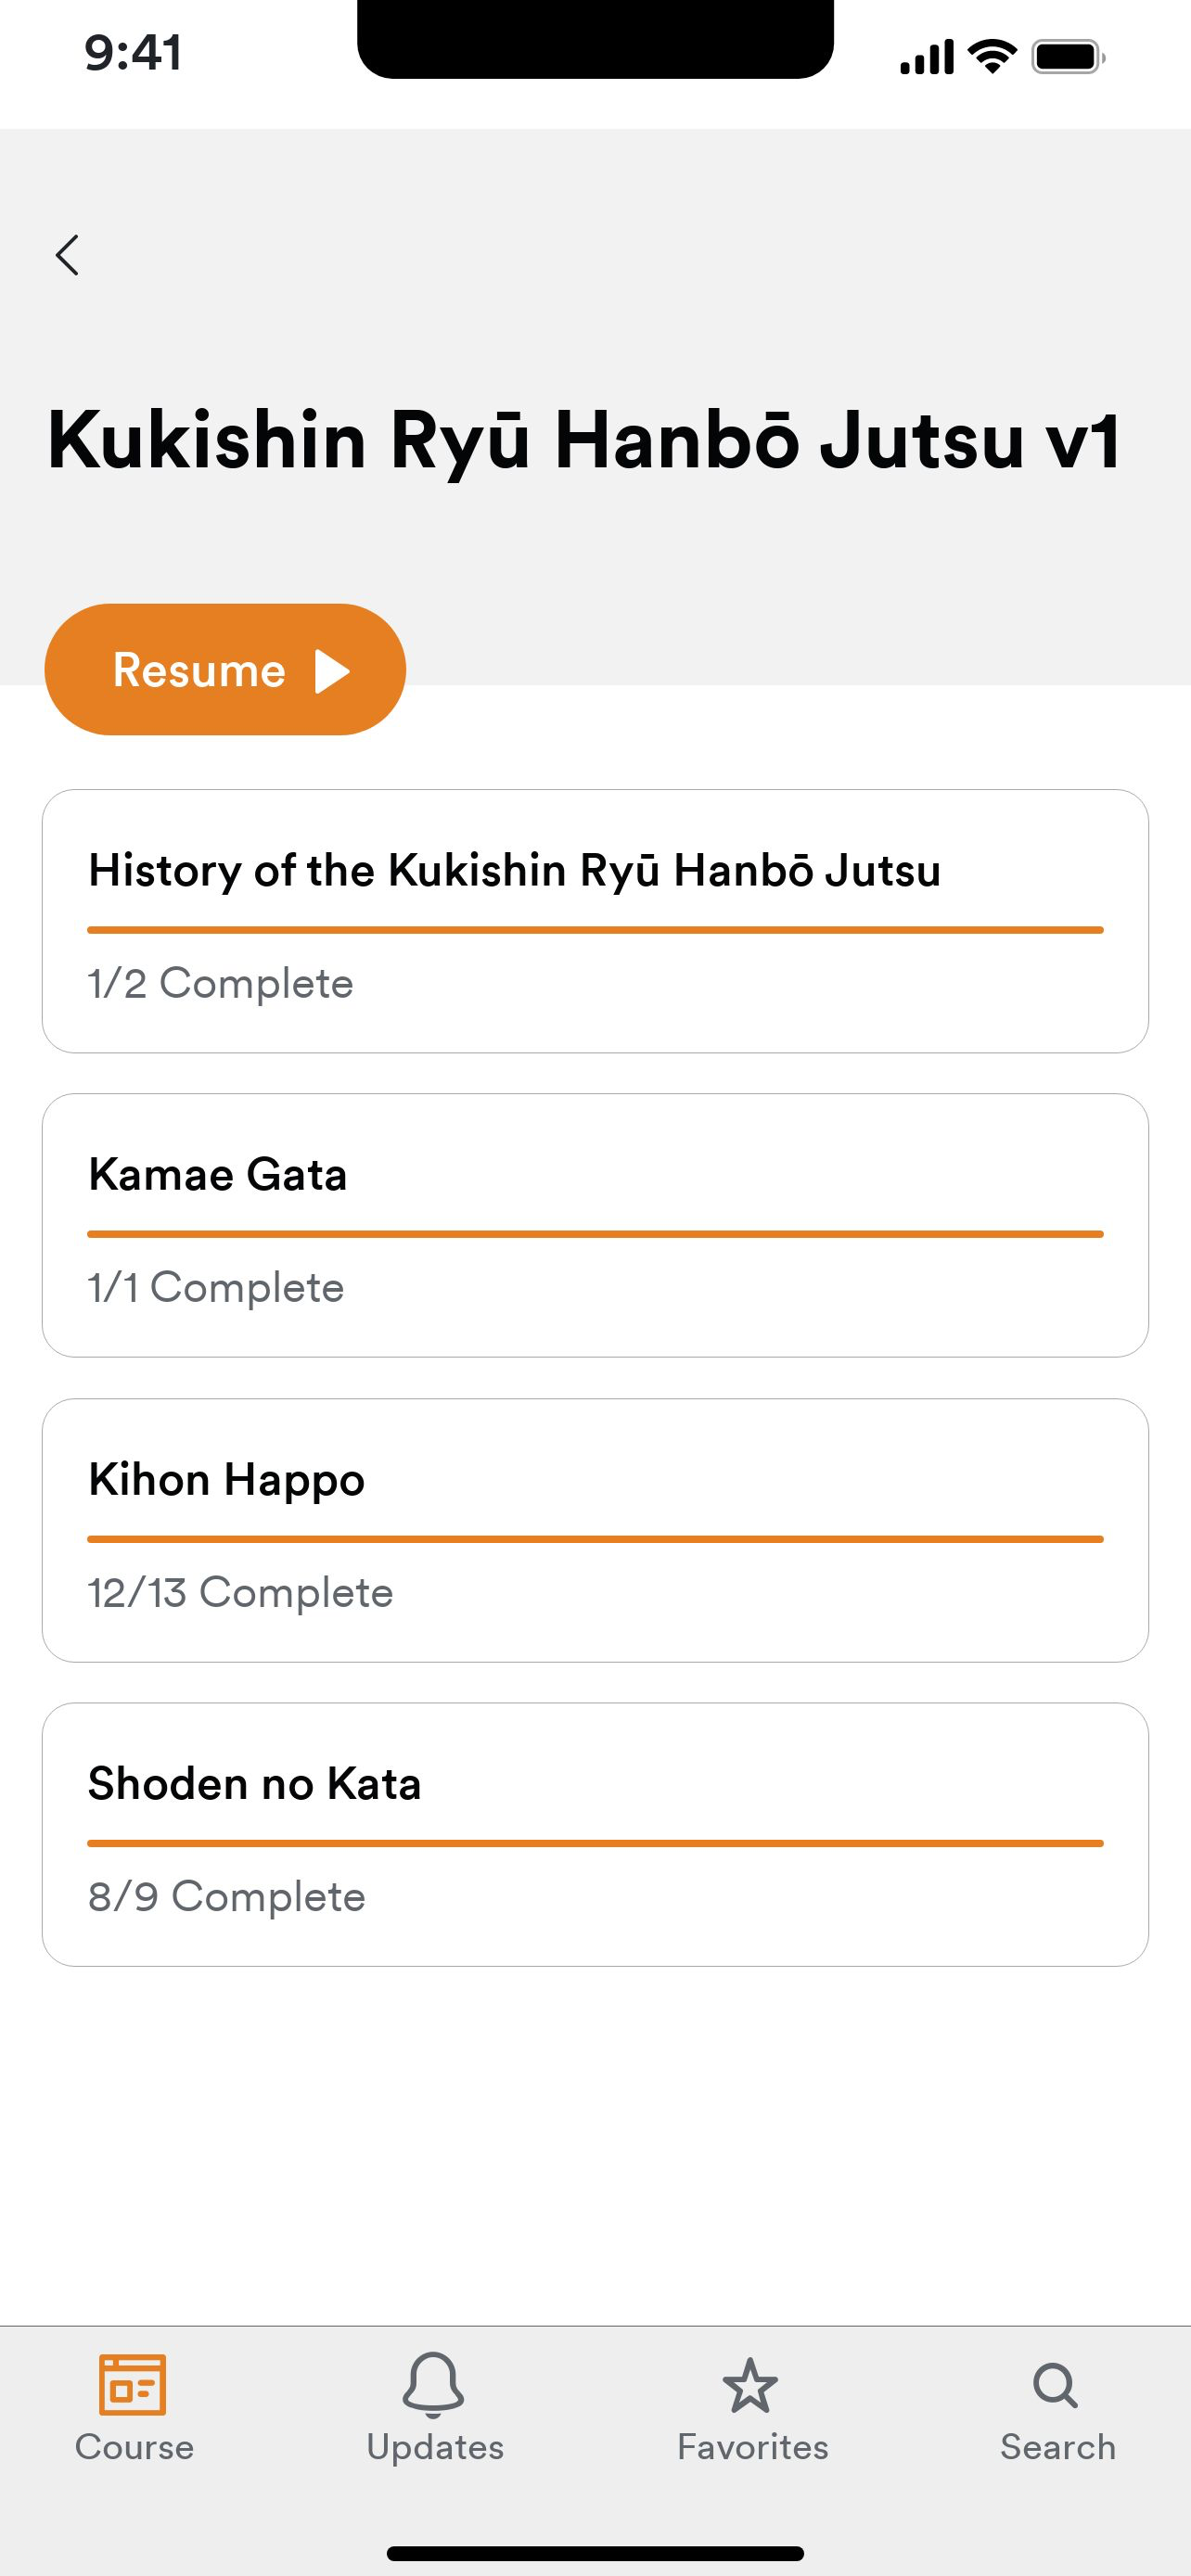Open the Shoden no Kata section

pyautogui.click(x=595, y=1834)
